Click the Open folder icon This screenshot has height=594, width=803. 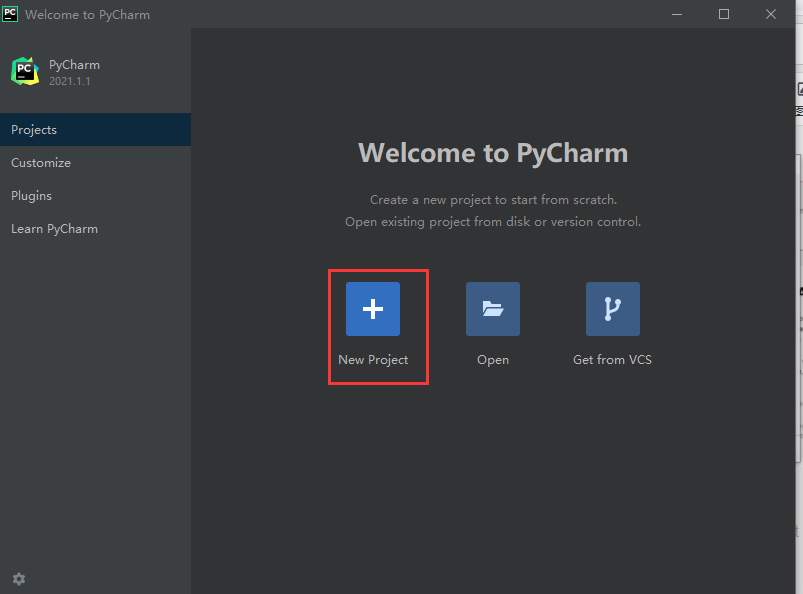(493, 309)
